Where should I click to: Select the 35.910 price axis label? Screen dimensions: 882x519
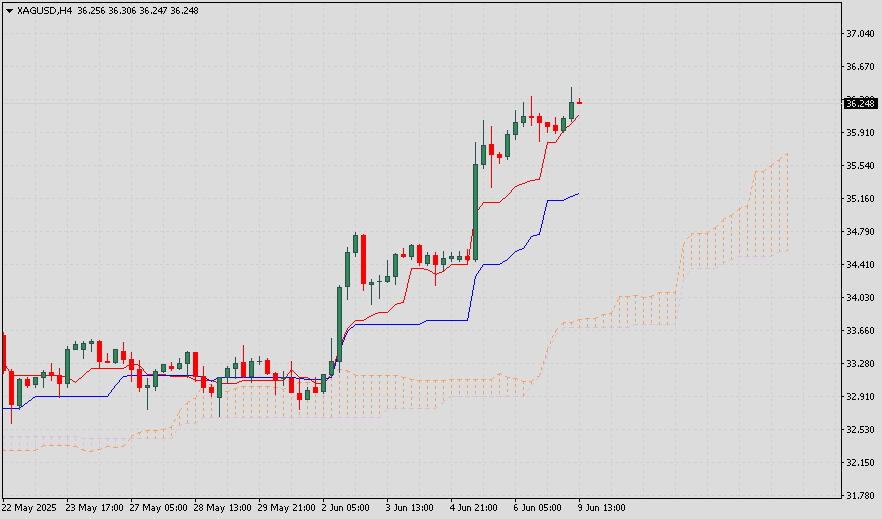(x=861, y=133)
